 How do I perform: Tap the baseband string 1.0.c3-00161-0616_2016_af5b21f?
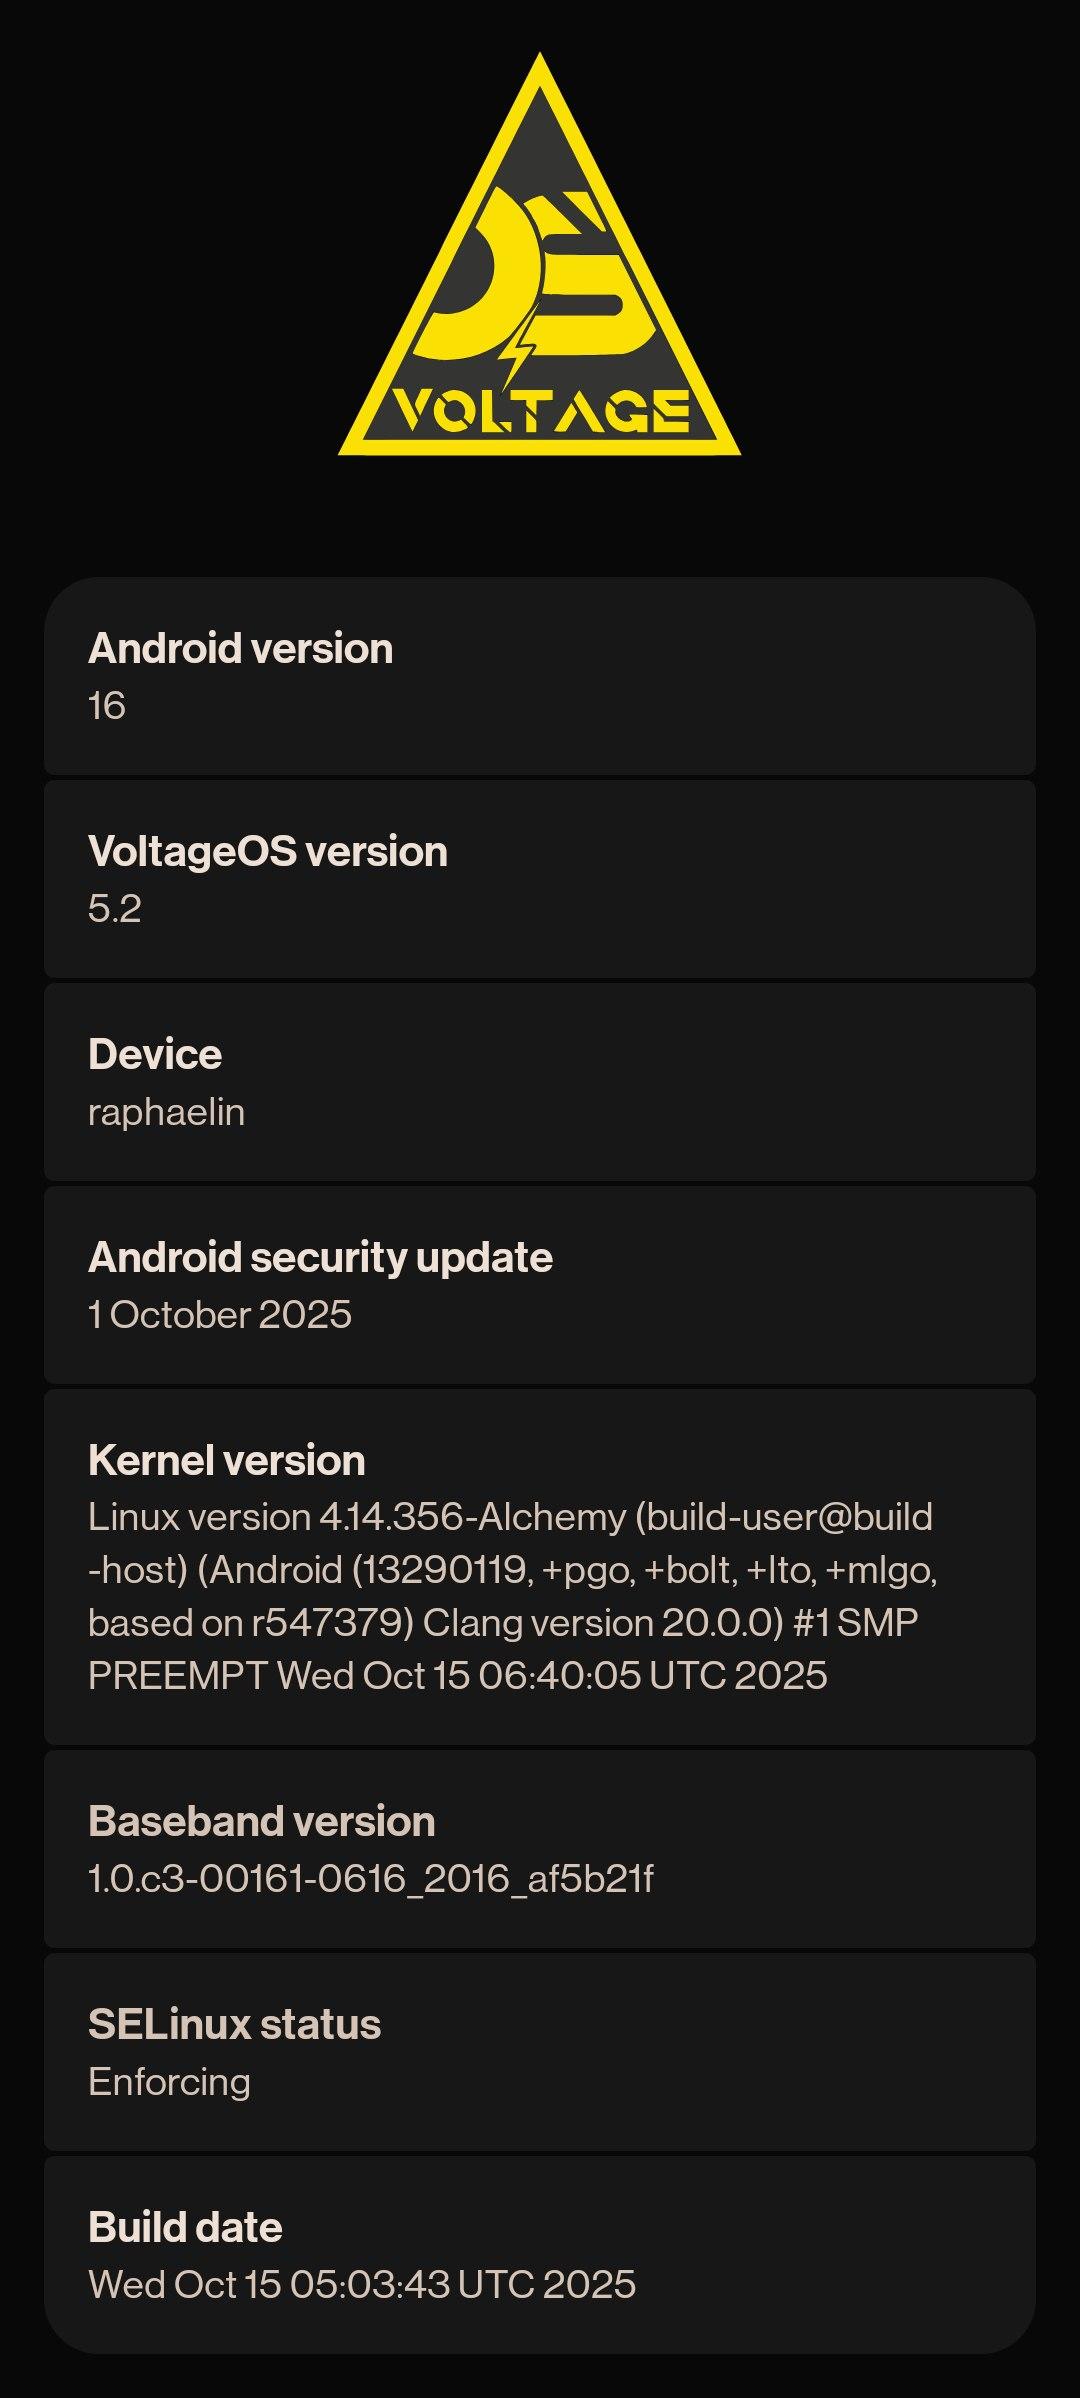370,1879
